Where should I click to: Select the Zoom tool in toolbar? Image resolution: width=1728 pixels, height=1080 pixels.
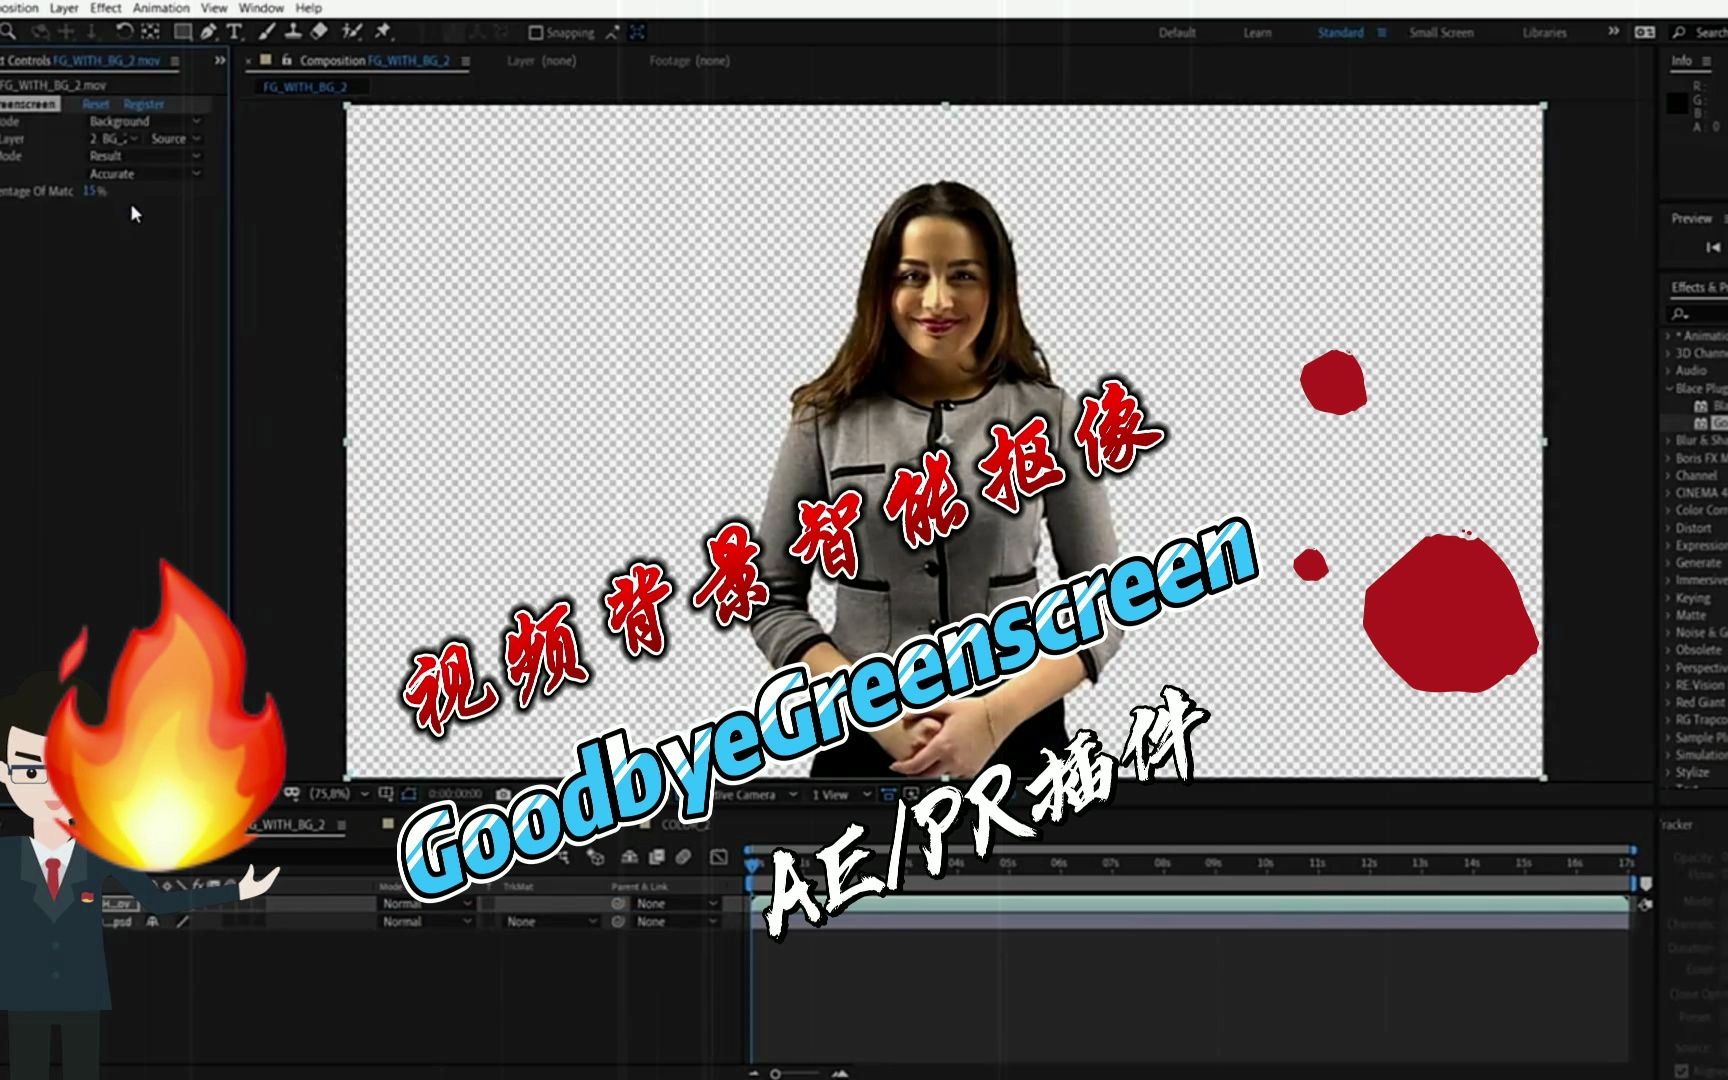8,32
